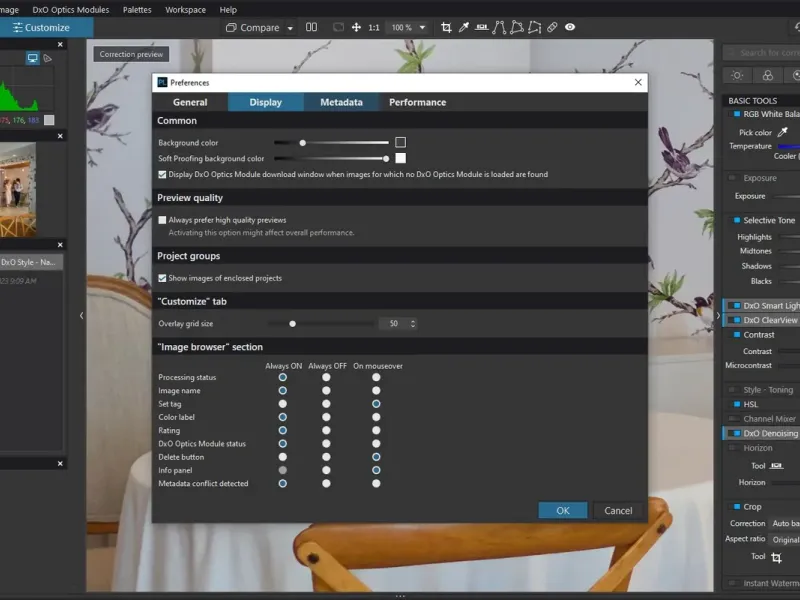Viewport: 800px width, 600px height.
Task: Collapse the left panel arrow
Action: (82, 316)
